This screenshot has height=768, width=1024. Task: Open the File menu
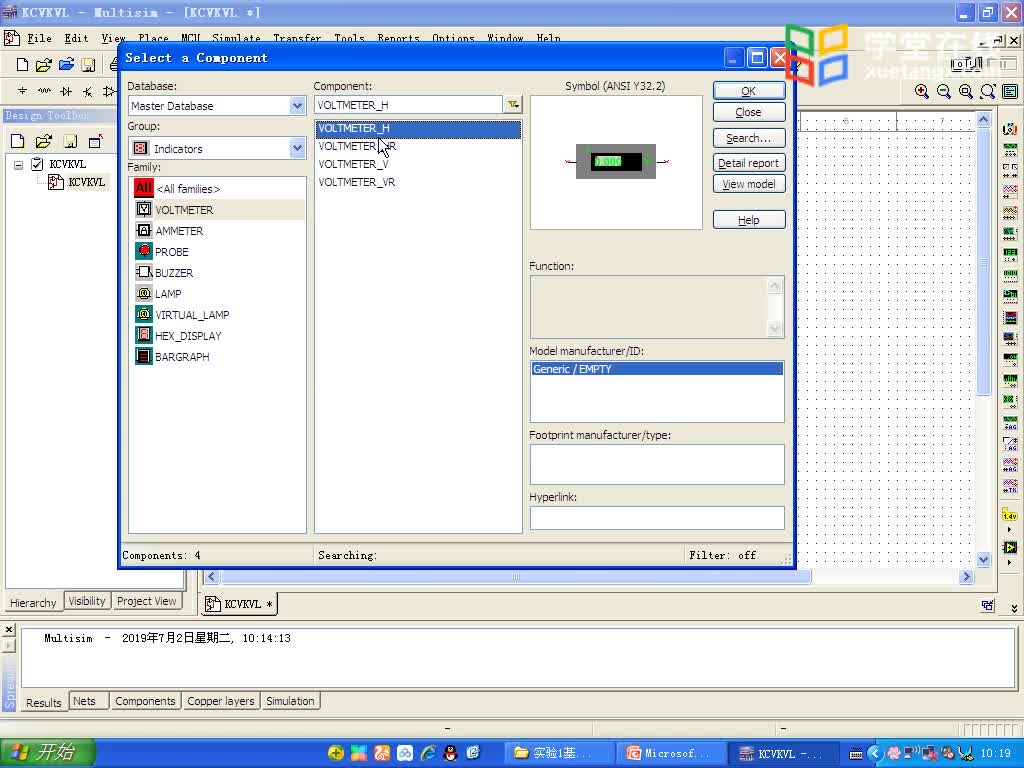[39, 39]
